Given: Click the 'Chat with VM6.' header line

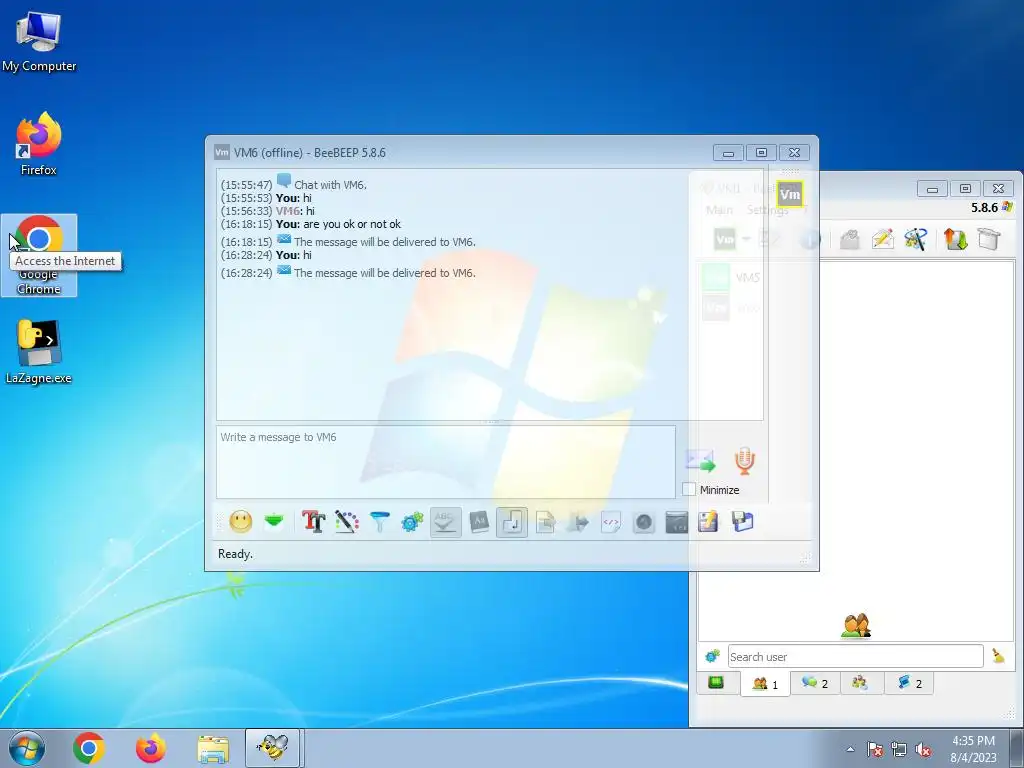Looking at the screenshot, I should 330,185.
